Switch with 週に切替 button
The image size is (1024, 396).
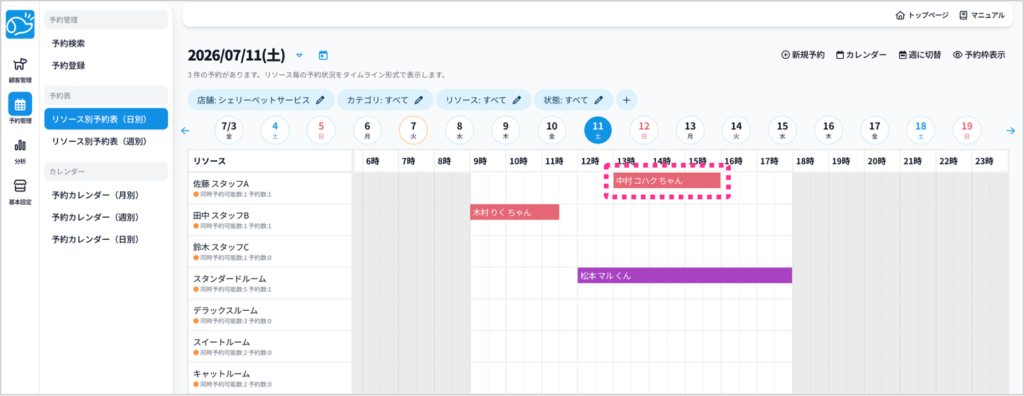(x=920, y=56)
